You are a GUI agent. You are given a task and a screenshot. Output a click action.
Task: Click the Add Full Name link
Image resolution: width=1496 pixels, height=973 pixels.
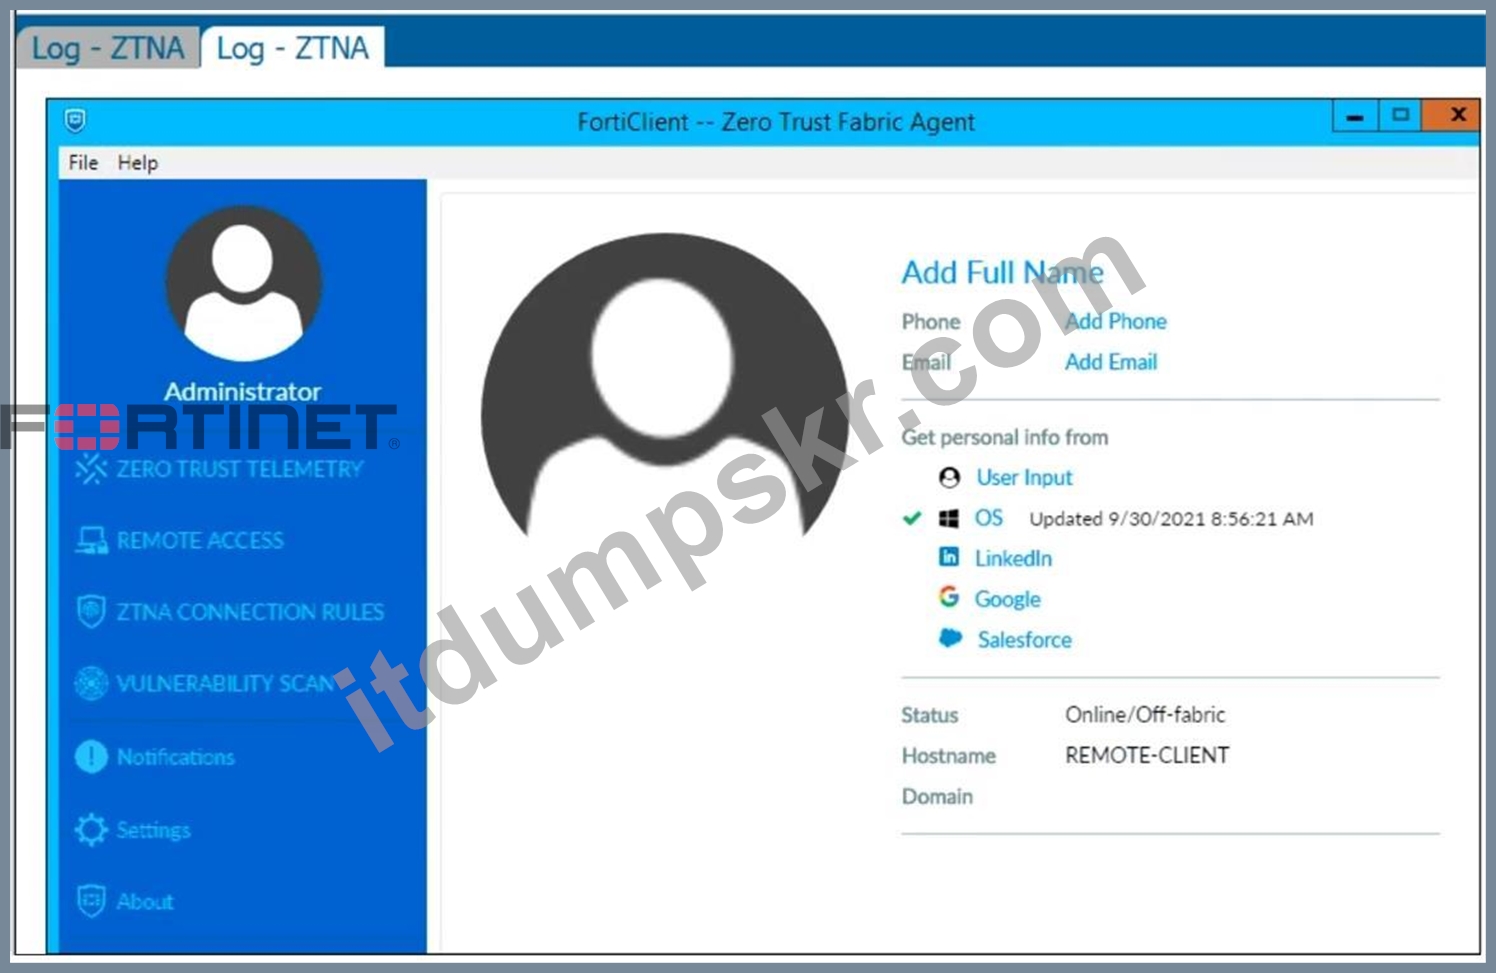click(x=1003, y=272)
